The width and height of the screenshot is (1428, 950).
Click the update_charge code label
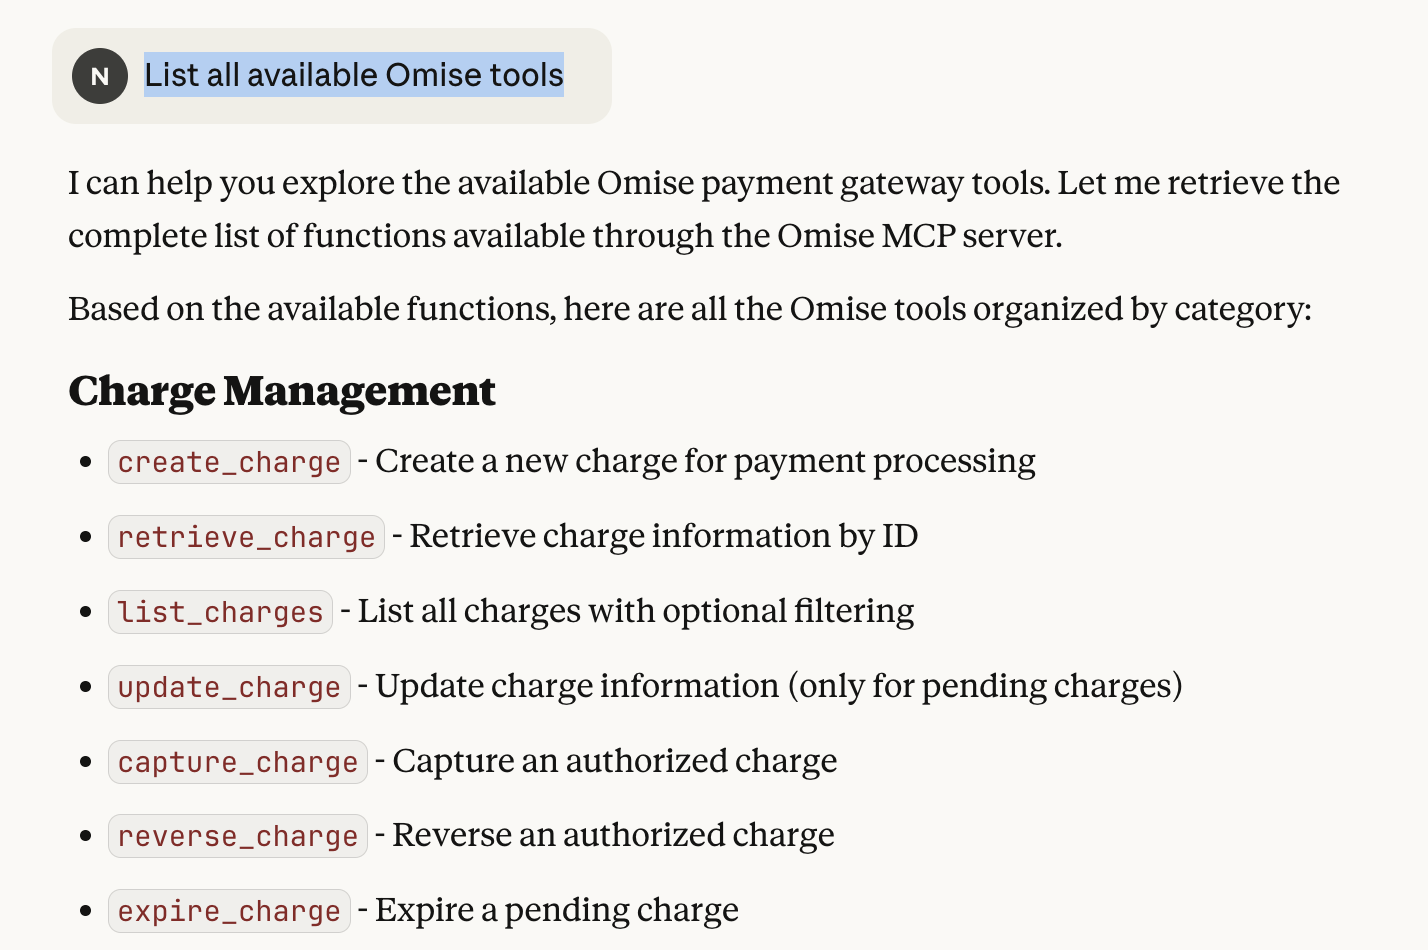tap(229, 687)
